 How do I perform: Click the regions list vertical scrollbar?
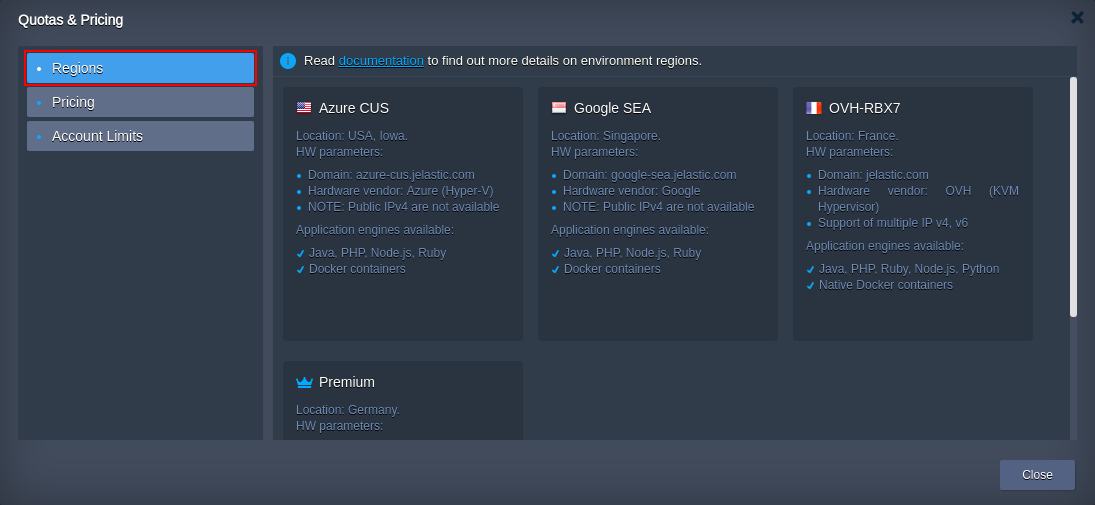click(x=1073, y=197)
